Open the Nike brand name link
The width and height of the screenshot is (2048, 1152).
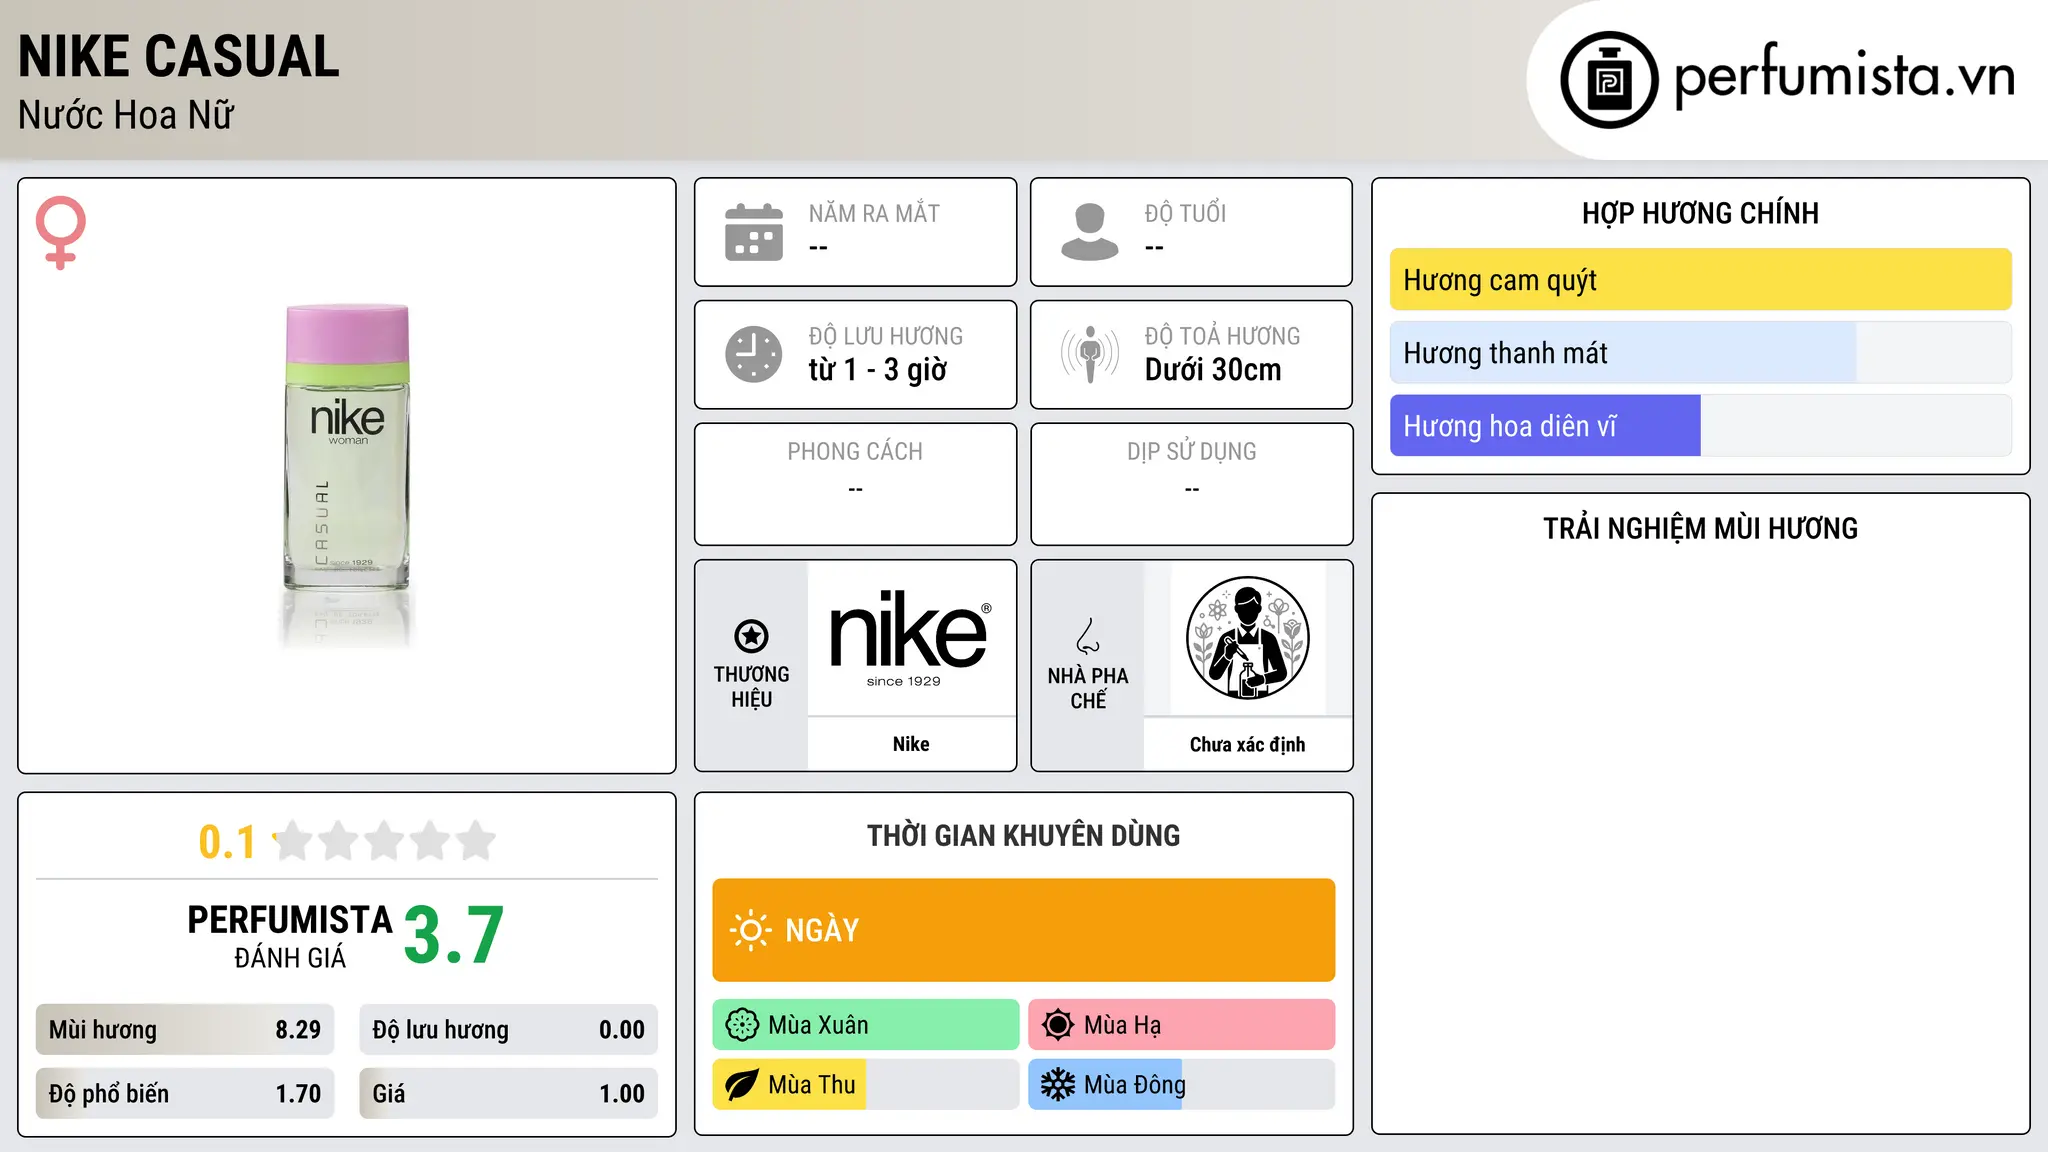[x=911, y=744]
